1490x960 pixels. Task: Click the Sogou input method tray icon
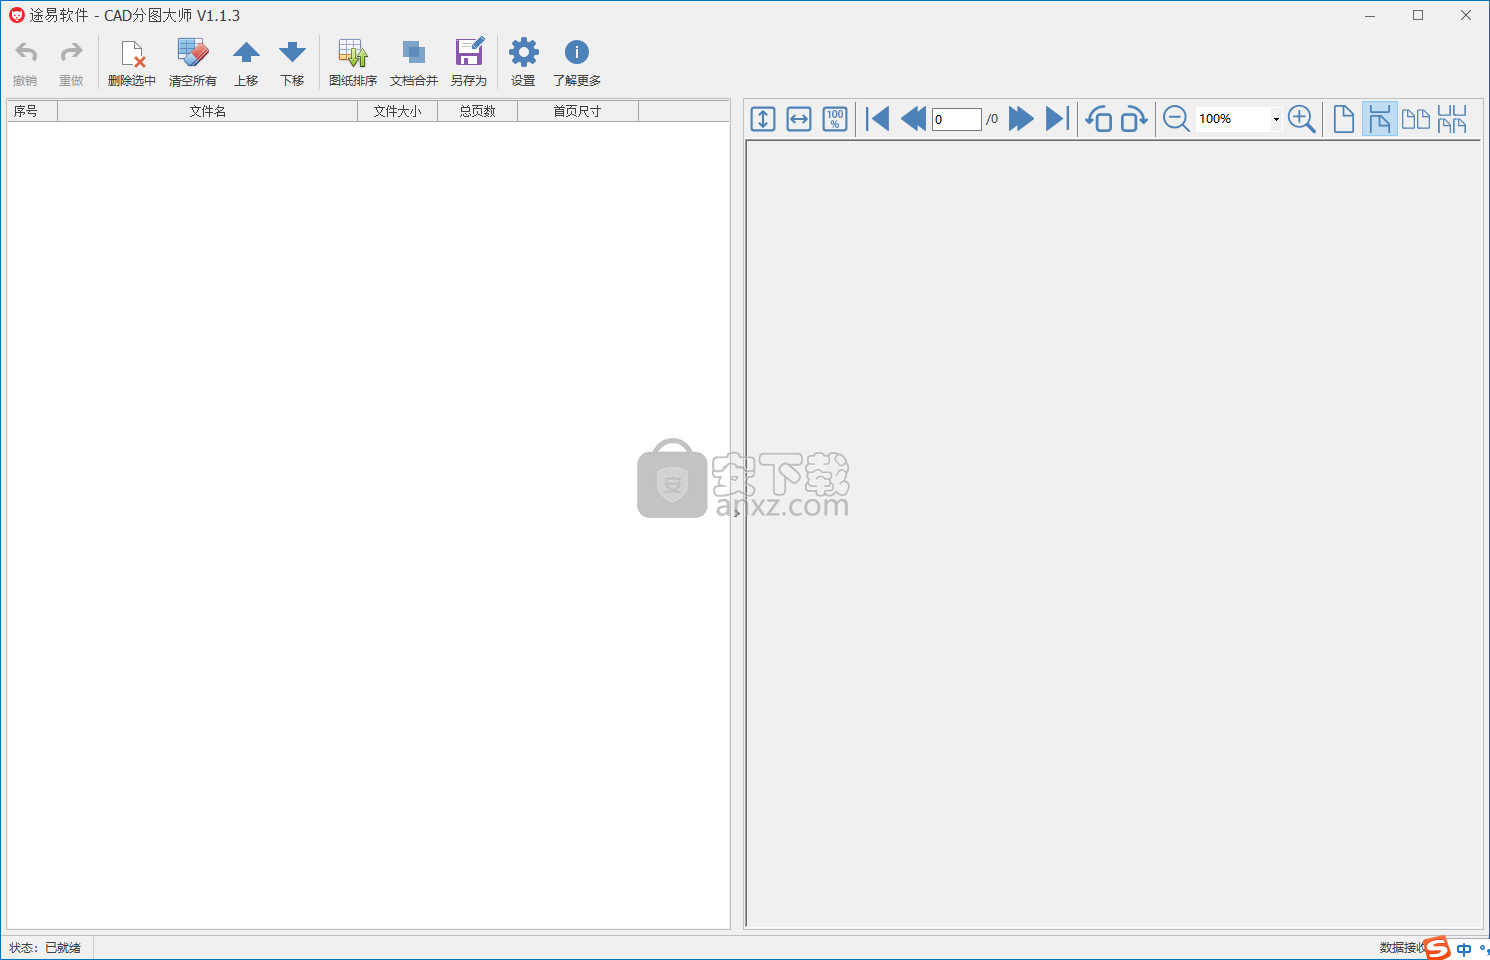tap(1437, 947)
